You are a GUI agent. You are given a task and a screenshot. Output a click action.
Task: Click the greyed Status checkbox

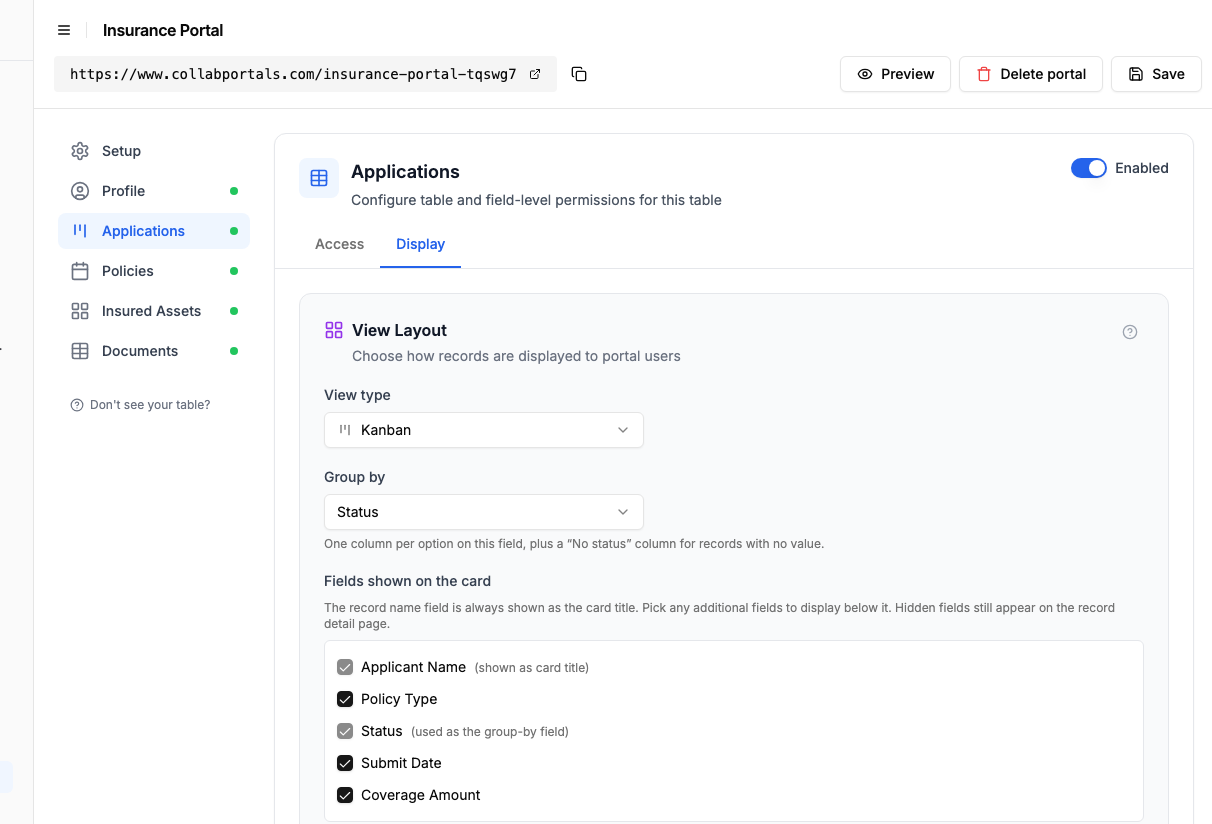point(345,731)
